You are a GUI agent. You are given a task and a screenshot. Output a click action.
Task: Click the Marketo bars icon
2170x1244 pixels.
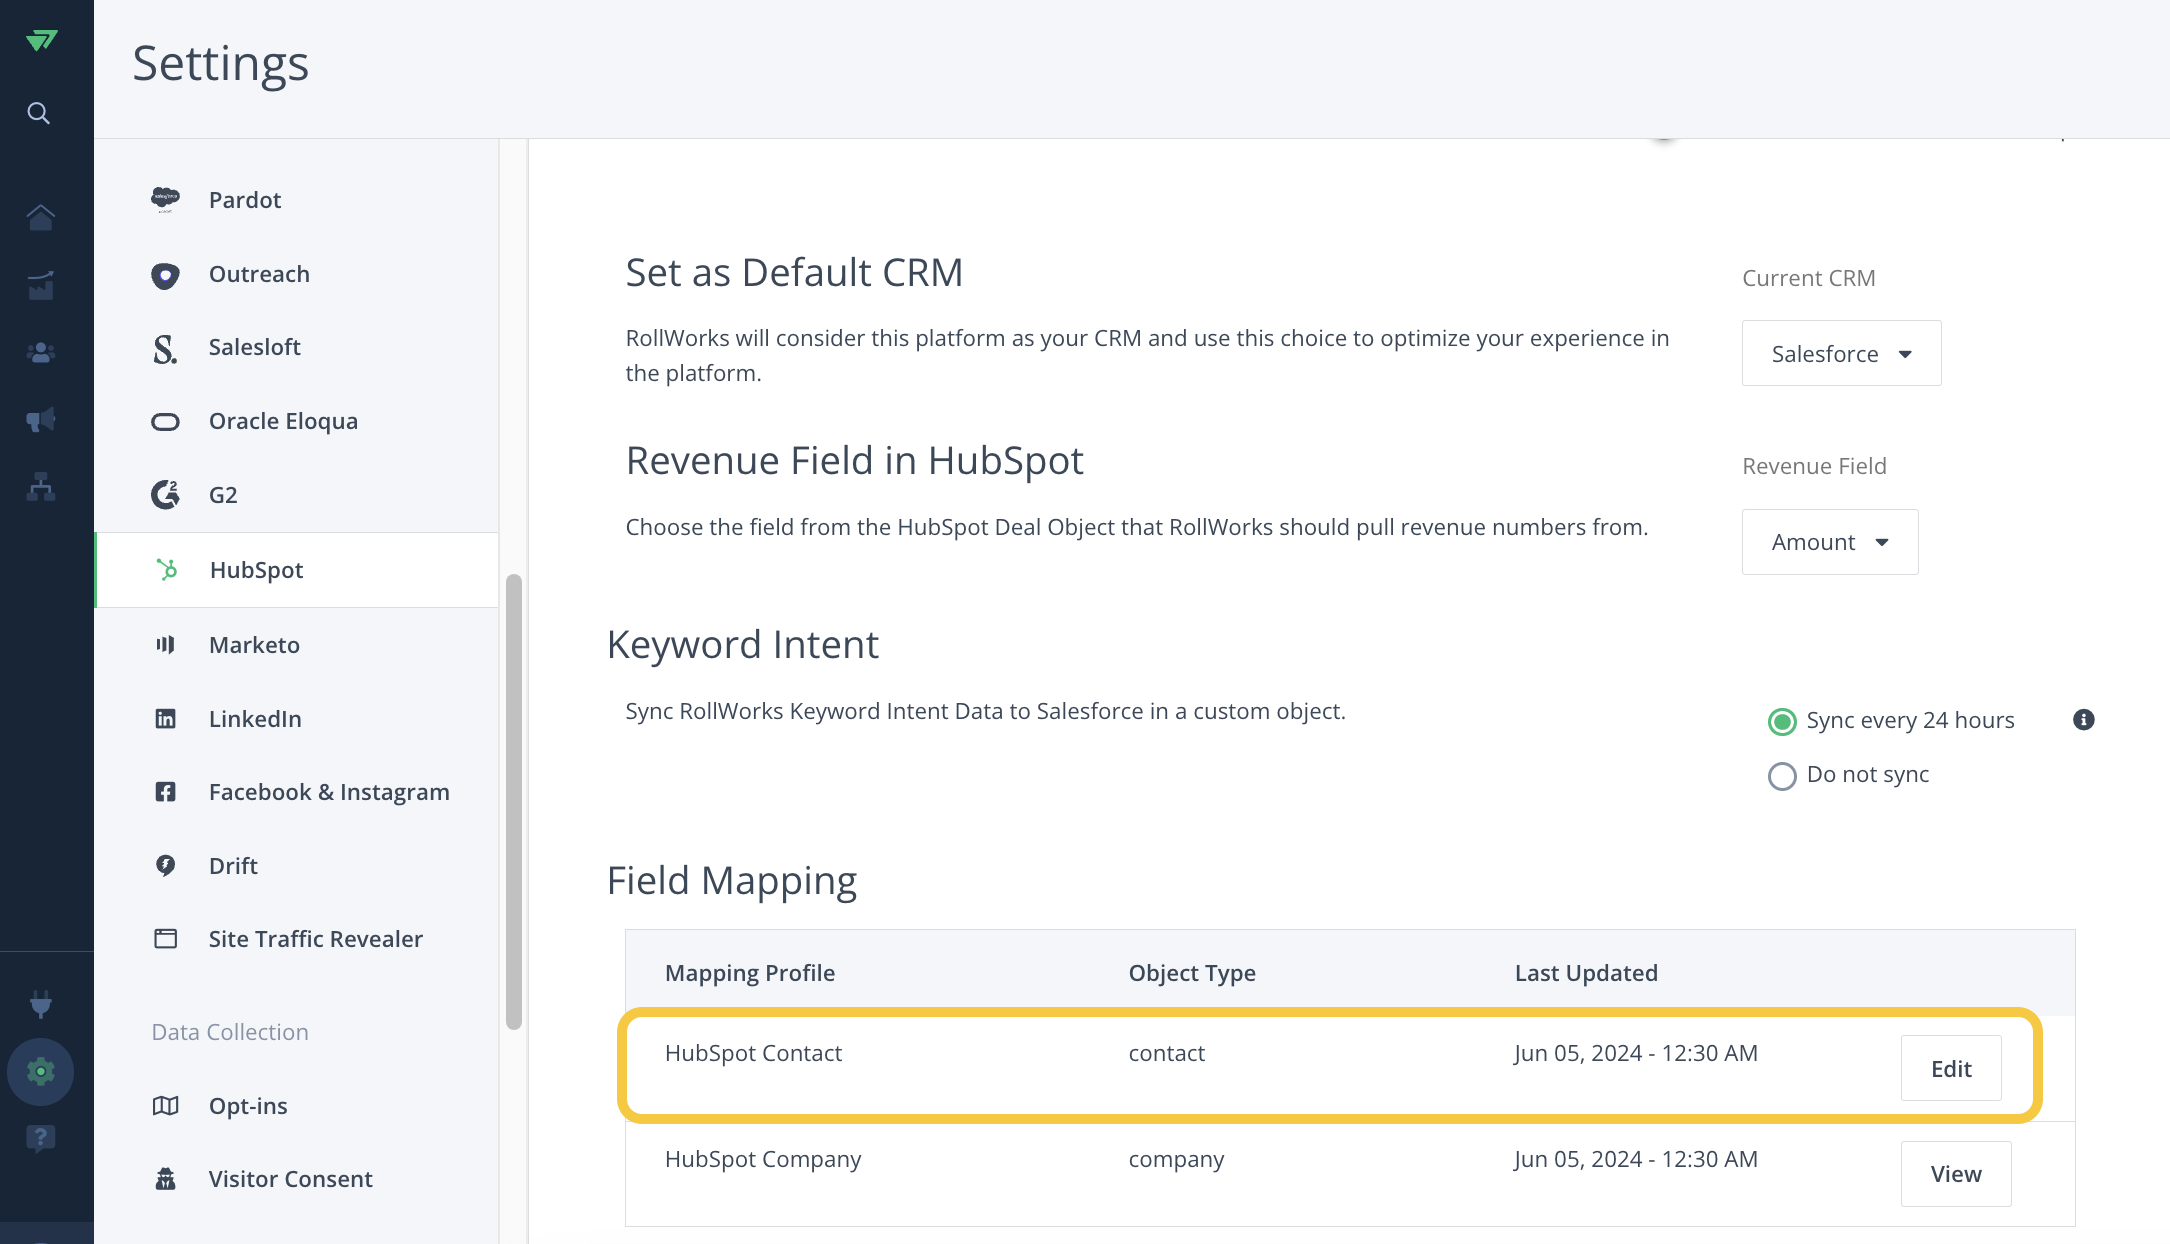(x=165, y=644)
